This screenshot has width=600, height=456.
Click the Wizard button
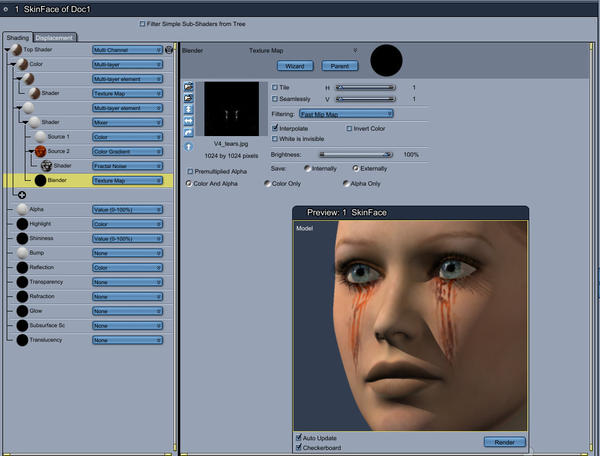(x=295, y=66)
